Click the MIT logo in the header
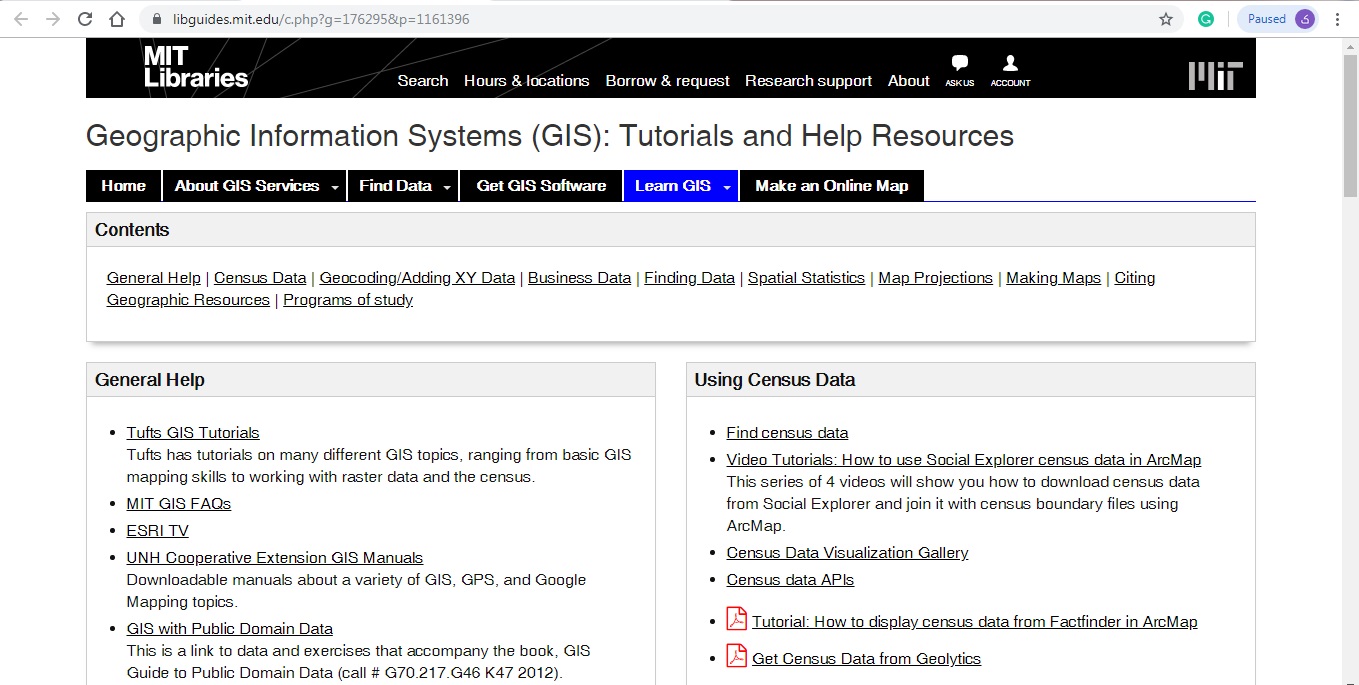 [x=1215, y=75]
